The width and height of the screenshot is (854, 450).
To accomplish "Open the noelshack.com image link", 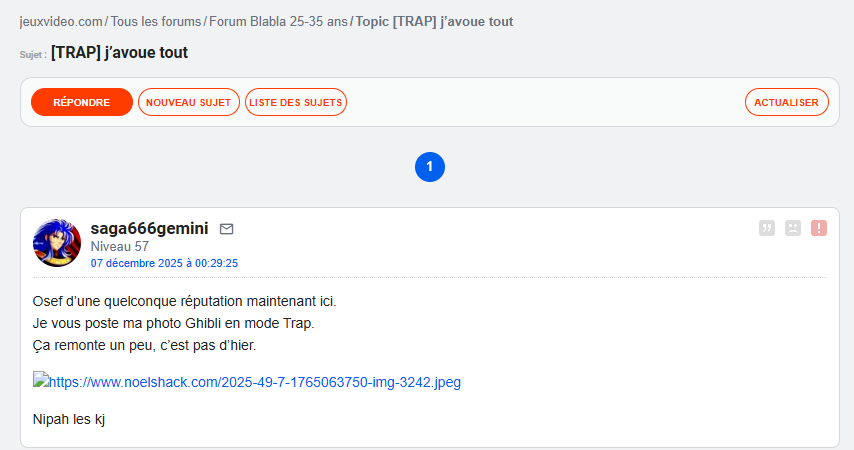I will point(255,381).
